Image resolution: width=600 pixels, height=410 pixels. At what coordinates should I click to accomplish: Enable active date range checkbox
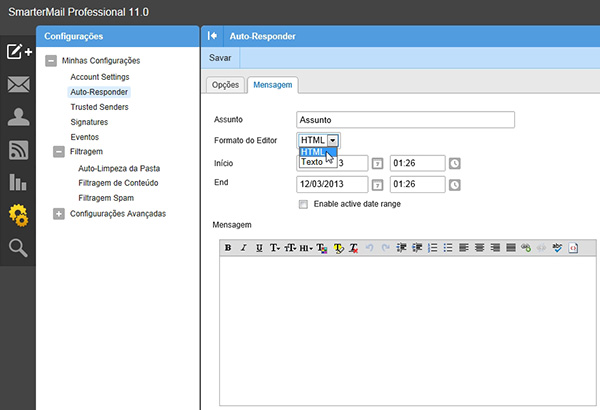coord(303,204)
